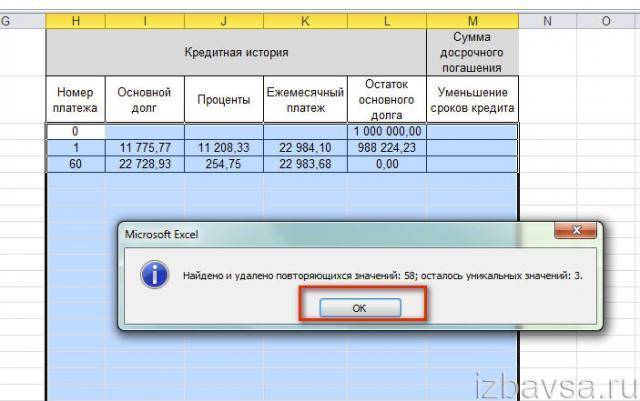The width and height of the screenshot is (640, 401).
Task: Select the 'Сумма досрочного погашения' header cell
Action: click(x=472, y=51)
